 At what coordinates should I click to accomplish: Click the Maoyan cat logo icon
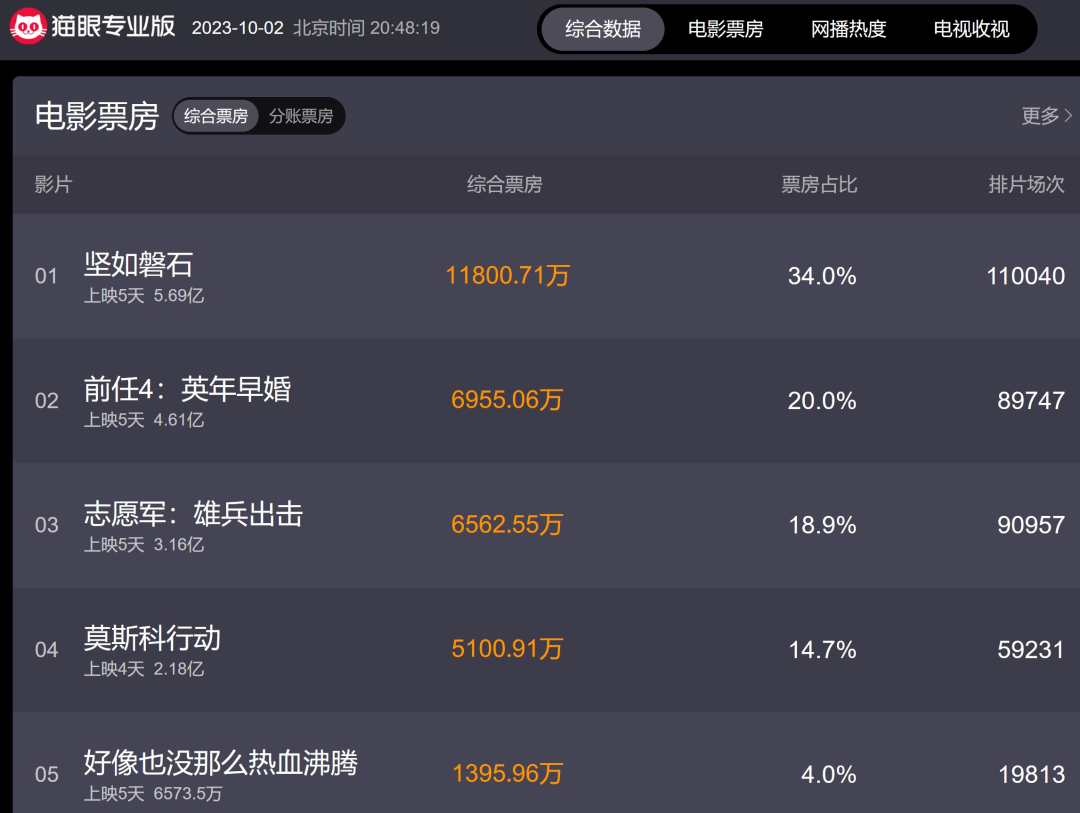coord(29,27)
